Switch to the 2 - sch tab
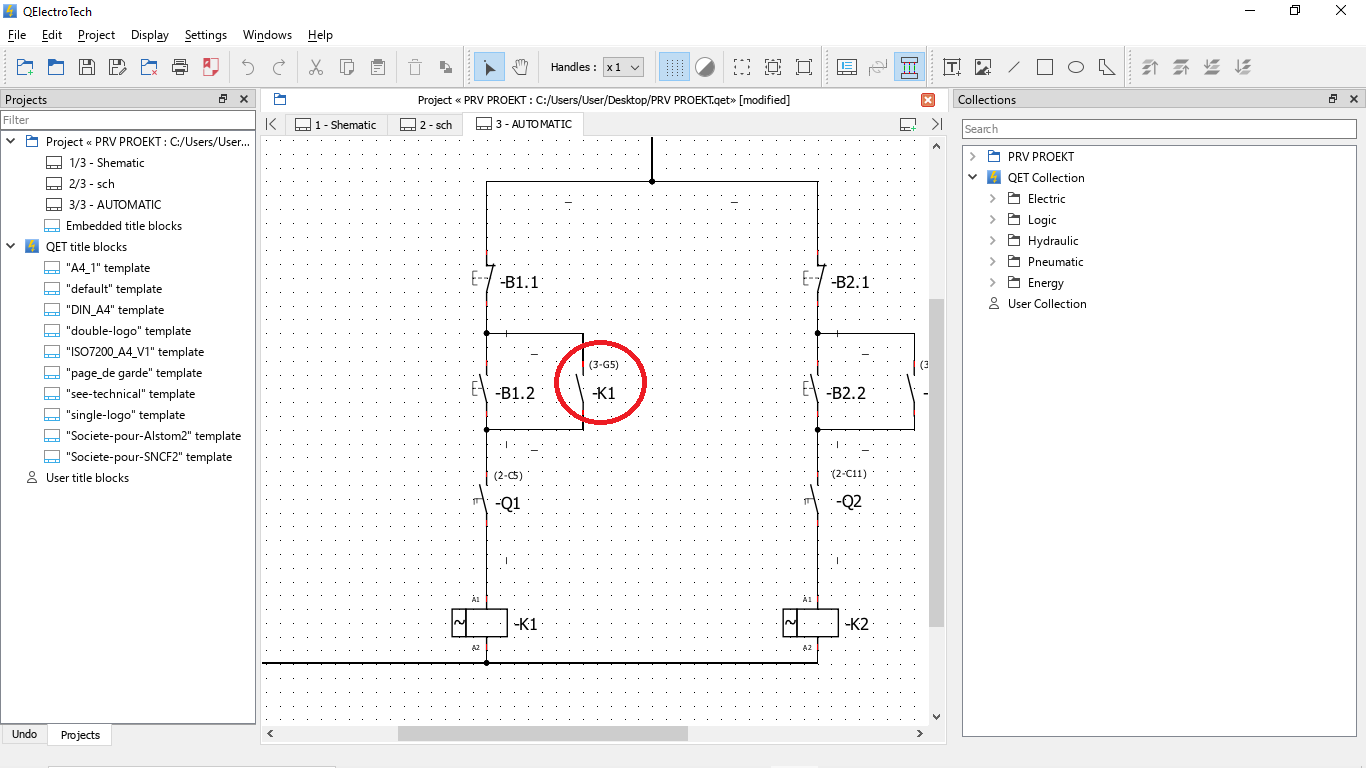 (425, 125)
